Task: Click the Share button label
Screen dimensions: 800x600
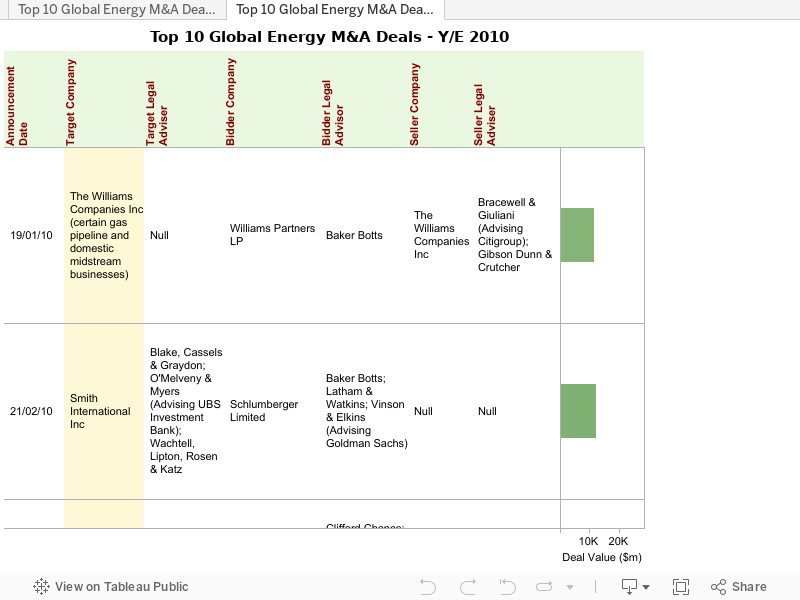Action: 749,587
